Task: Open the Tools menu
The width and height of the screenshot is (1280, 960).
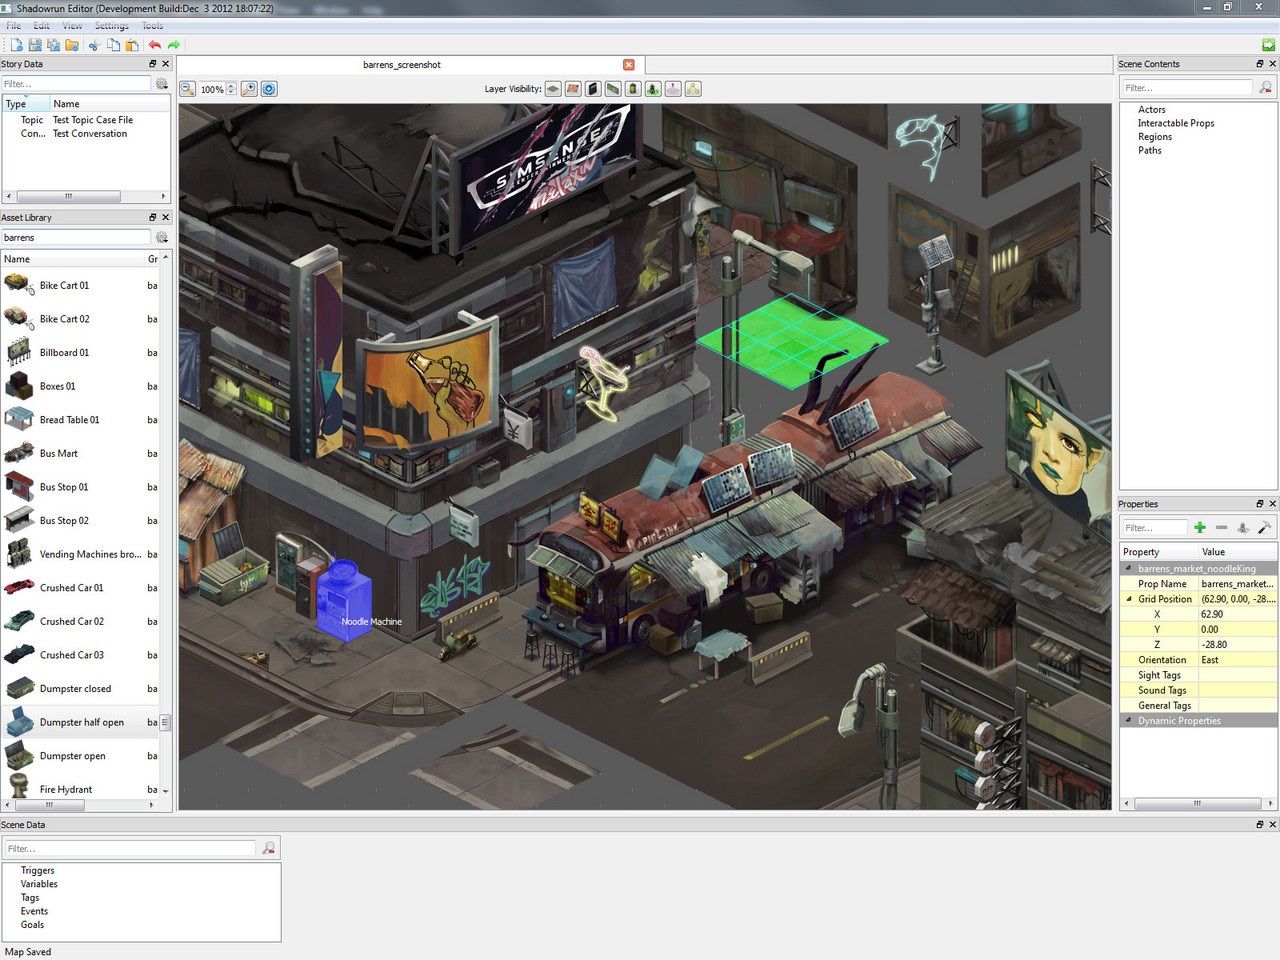Action: coord(152,26)
